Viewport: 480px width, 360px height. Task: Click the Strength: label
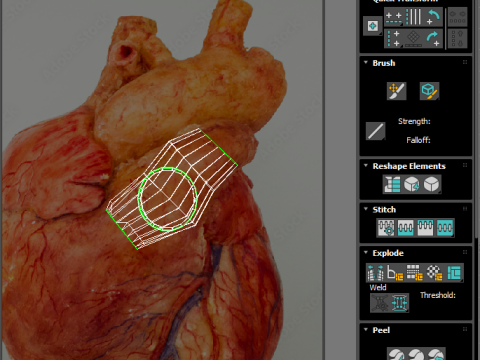point(414,121)
